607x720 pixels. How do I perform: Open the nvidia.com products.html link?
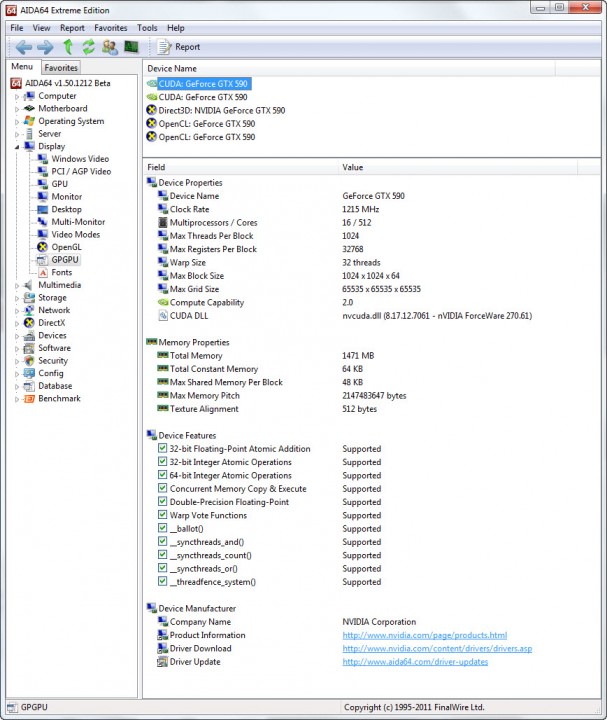425,635
